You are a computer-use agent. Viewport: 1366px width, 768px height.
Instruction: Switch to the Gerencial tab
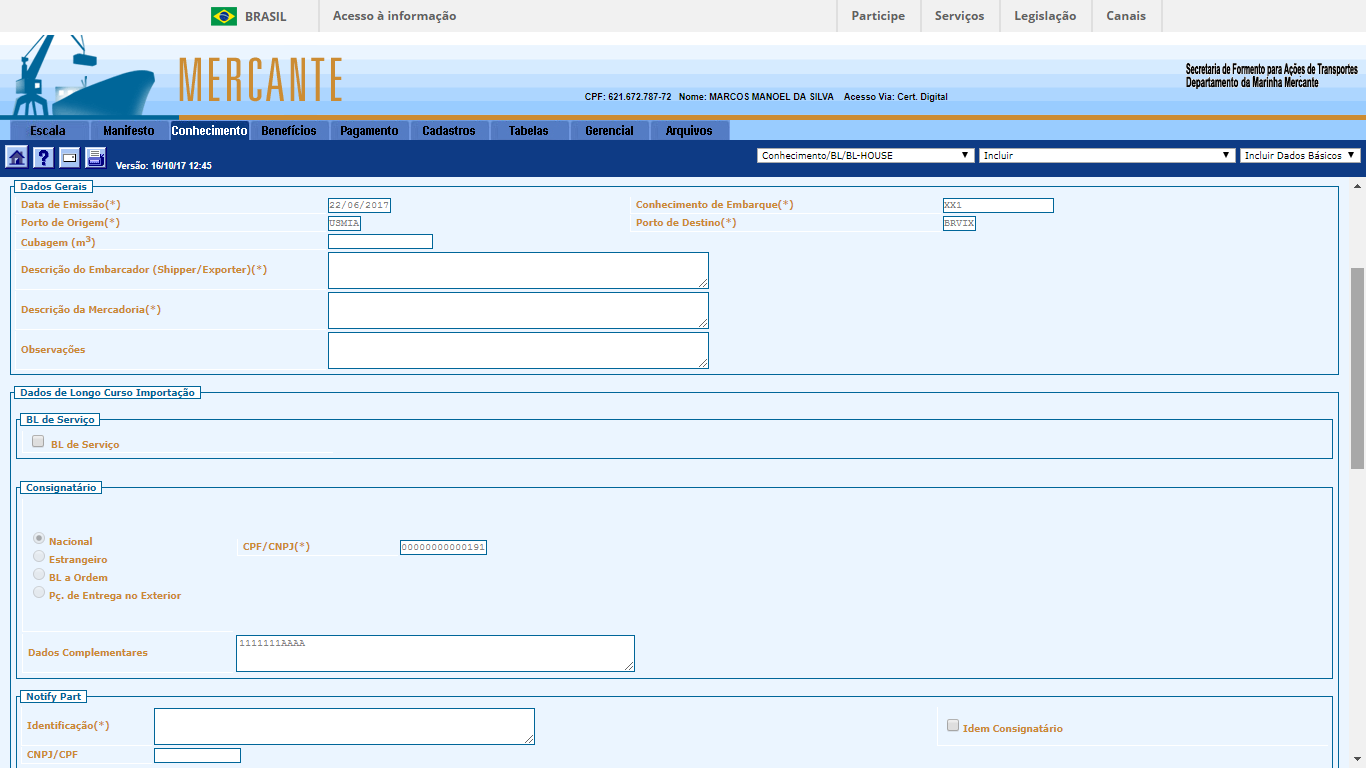coord(609,131)
